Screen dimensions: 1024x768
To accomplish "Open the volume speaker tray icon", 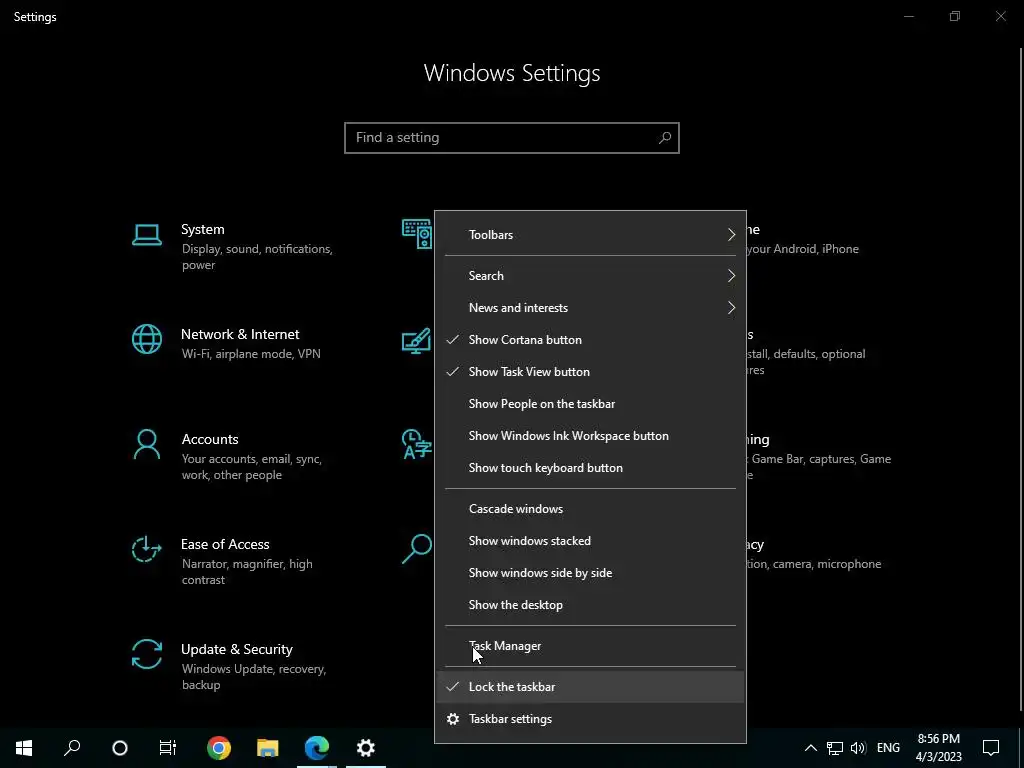I will pyautogui.click(x=858, y=748).
